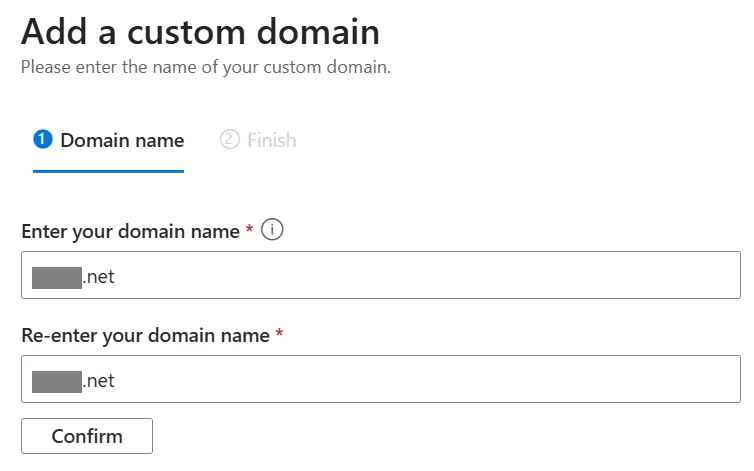Click the gray redacted block in first domain field
The image size is (754, 471).
[57, 278]
